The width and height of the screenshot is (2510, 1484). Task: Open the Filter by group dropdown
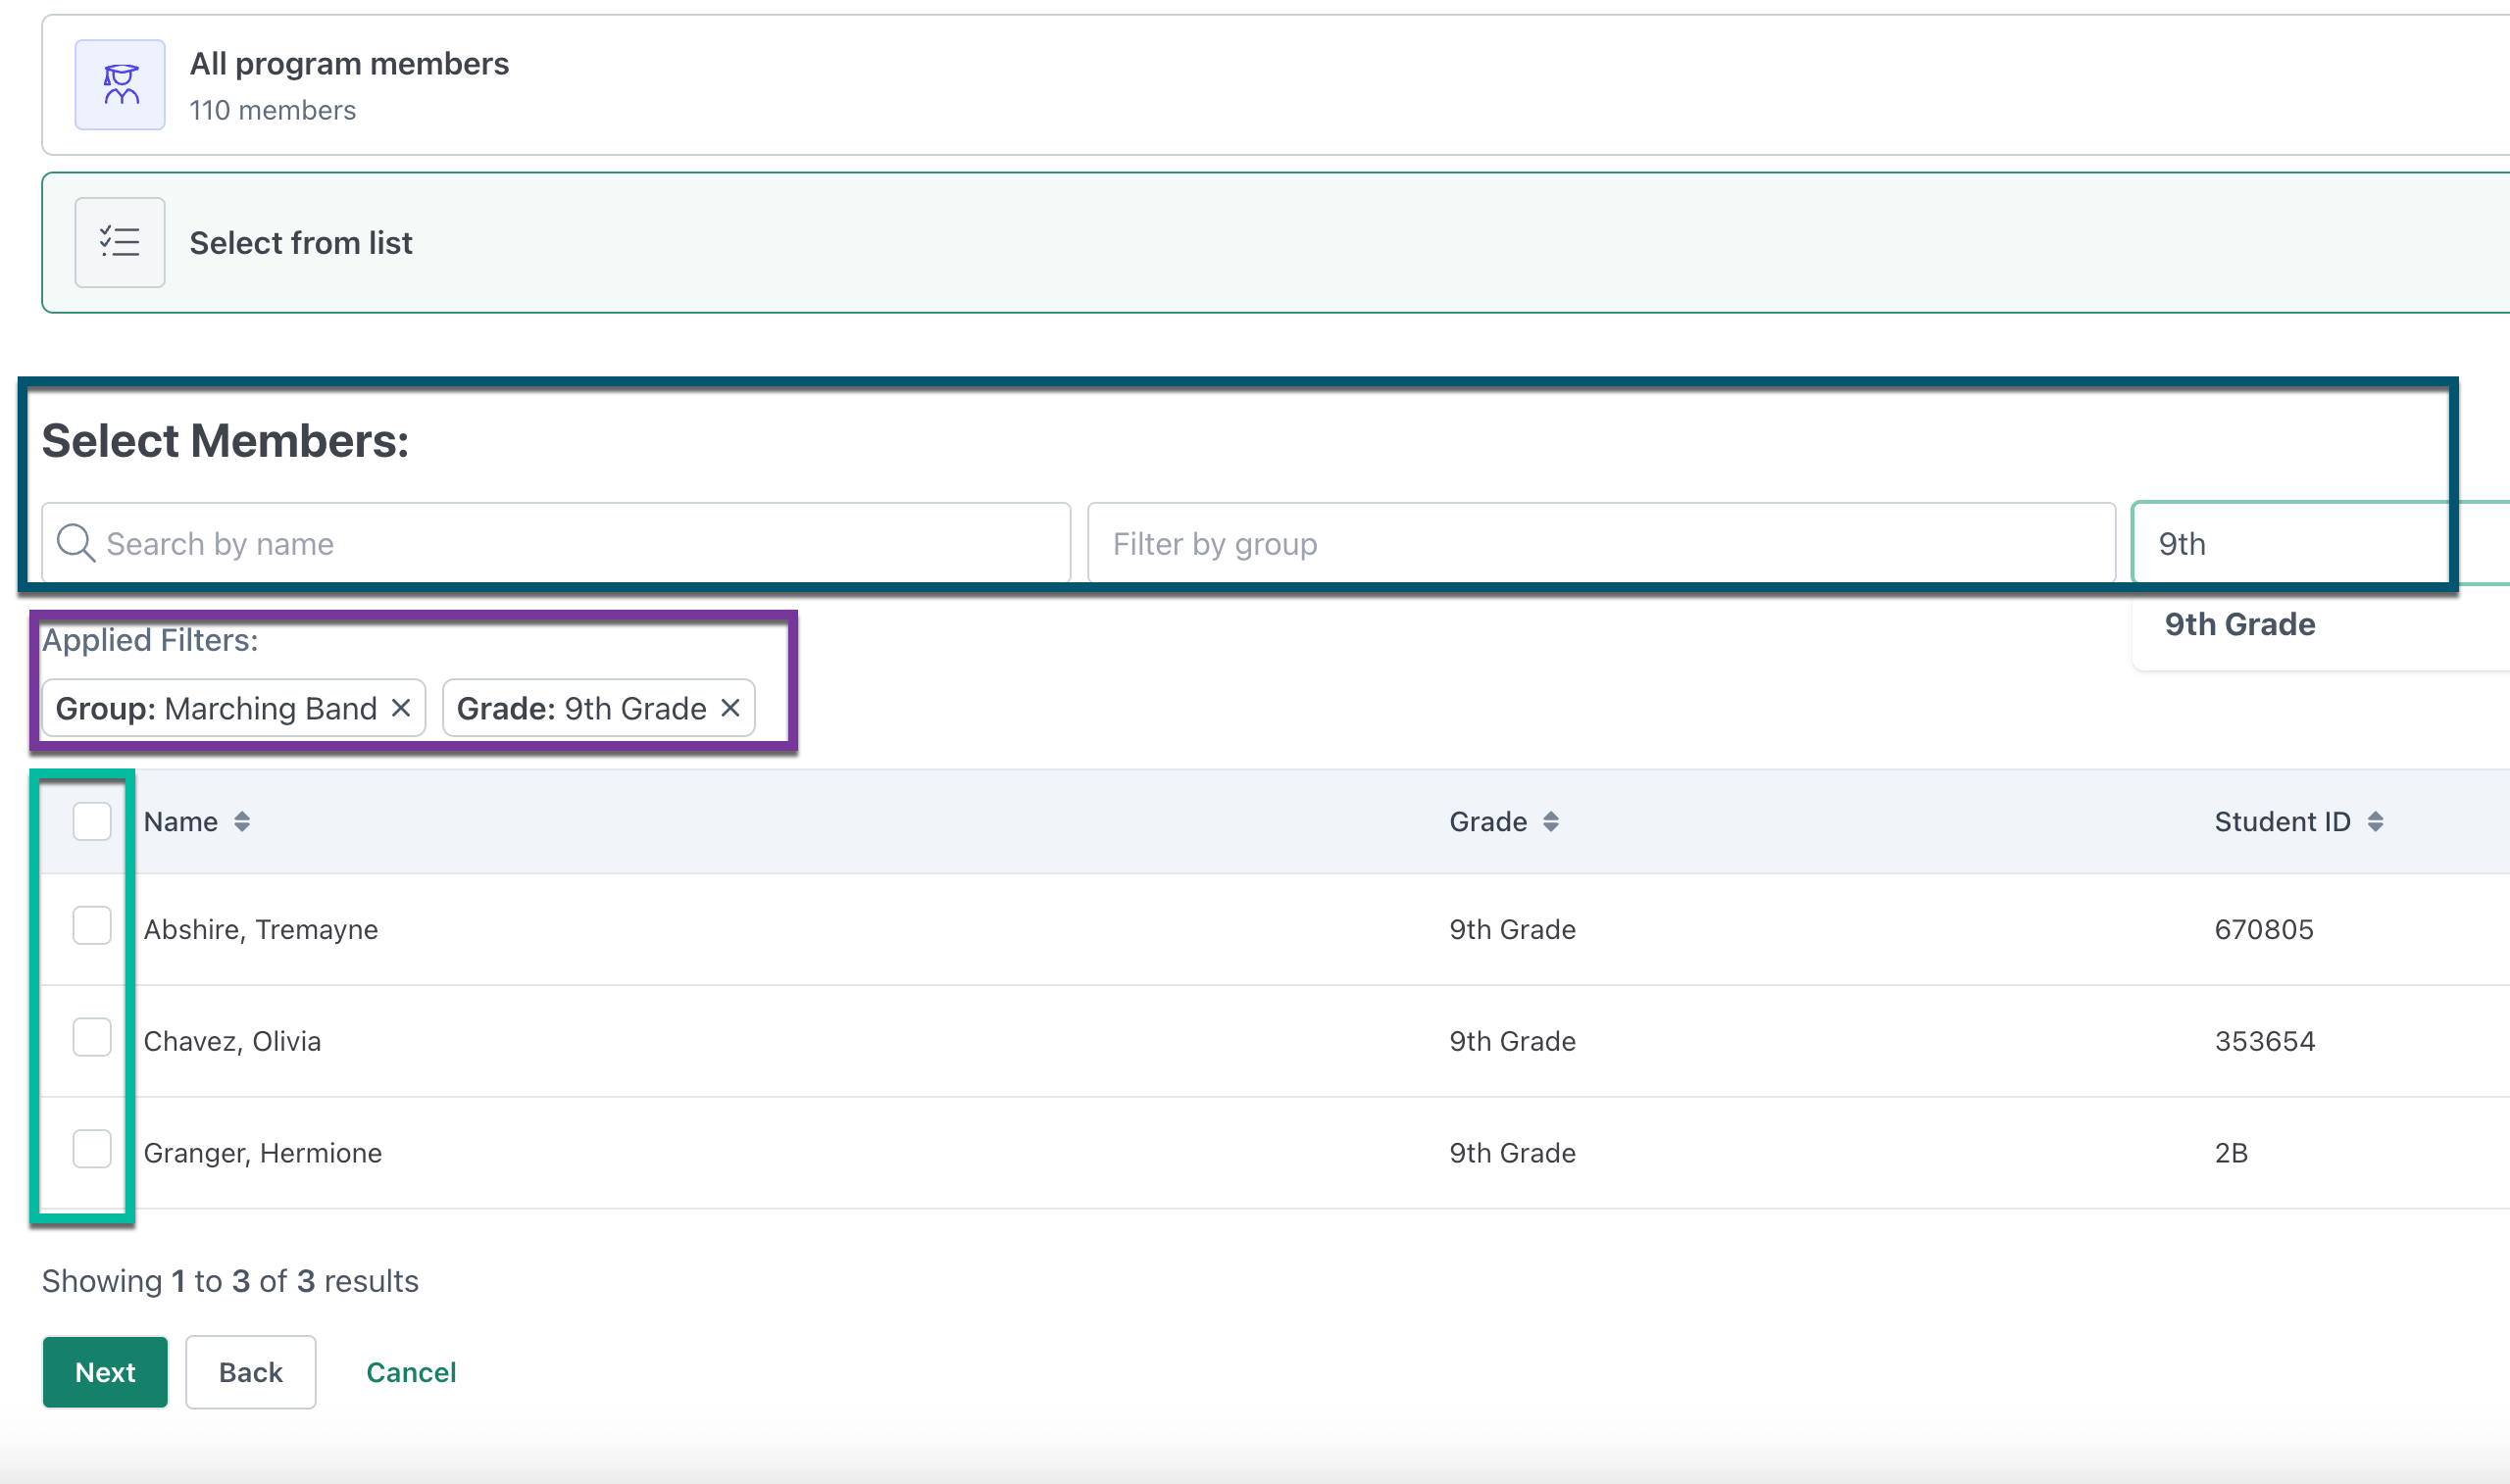pyautogui.click(x=1600, y=543)
